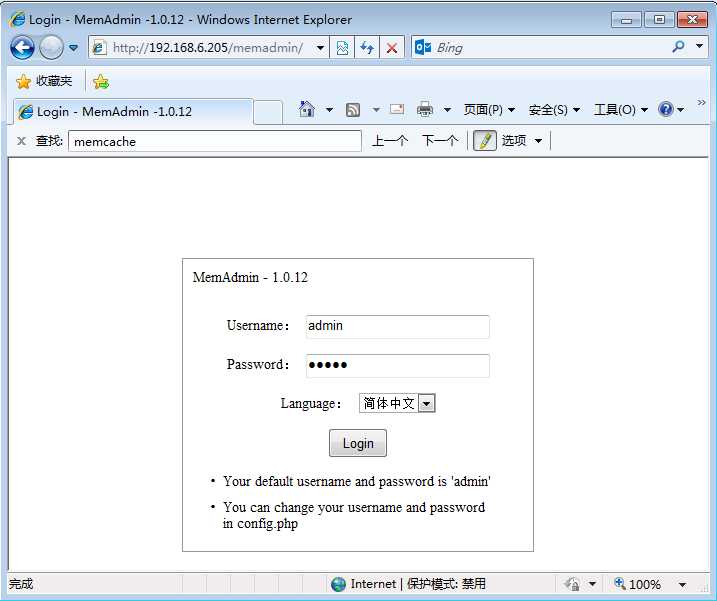Click the Username input field
This screenshot has height=601, width=717.
[397, 327]
